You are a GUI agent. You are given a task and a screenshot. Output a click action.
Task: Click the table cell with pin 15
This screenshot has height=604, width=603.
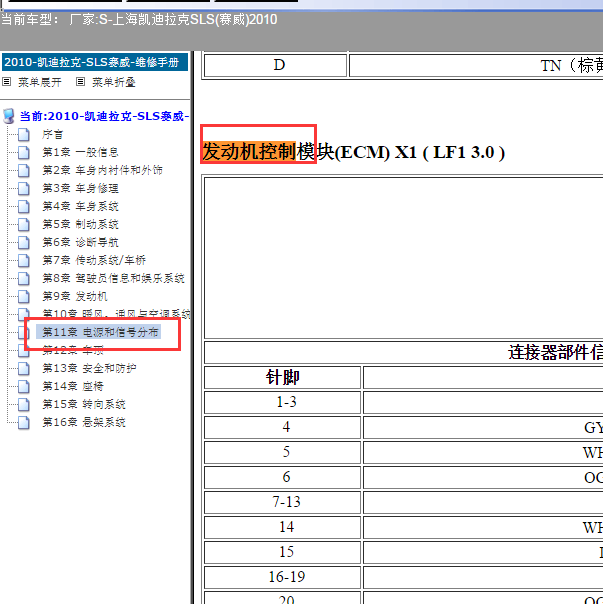(282, 552)
